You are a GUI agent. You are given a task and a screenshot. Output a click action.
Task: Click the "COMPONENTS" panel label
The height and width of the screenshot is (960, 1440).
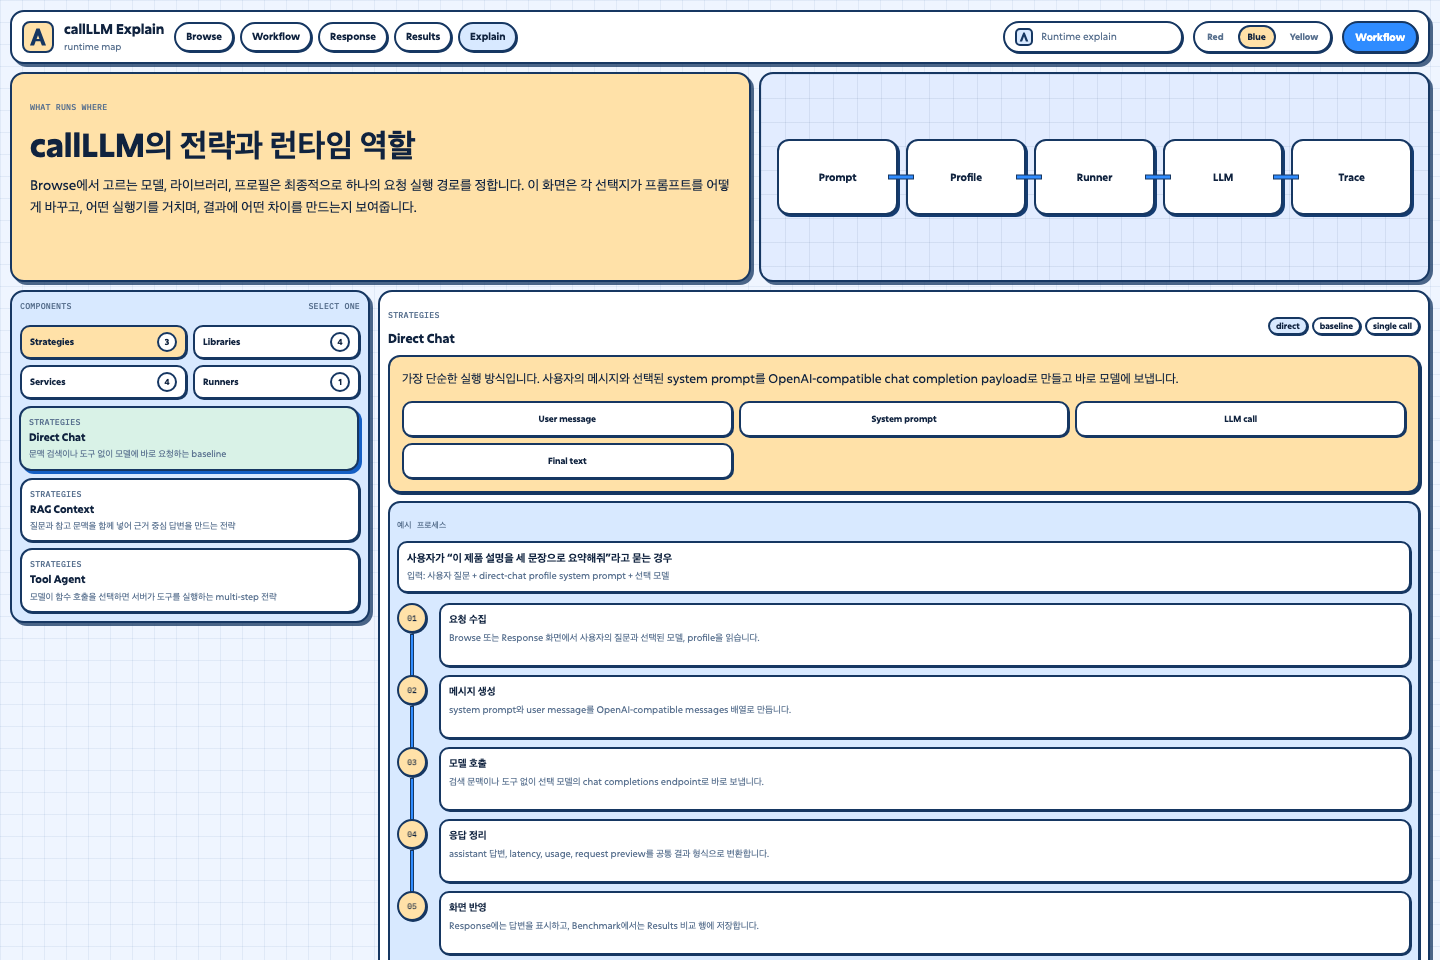point(46,306)
